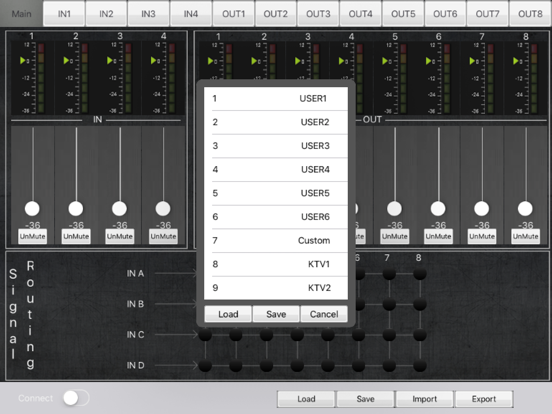The height and width of the screenshot is (414, 552).
Task: Select preset 2 USER2
Action: [276, 122]
